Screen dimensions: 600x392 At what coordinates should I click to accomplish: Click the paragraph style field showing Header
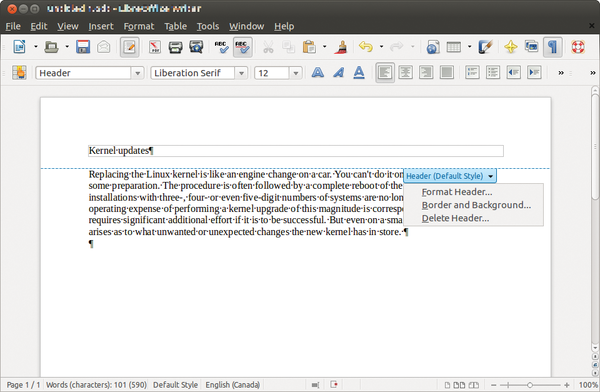83,73
